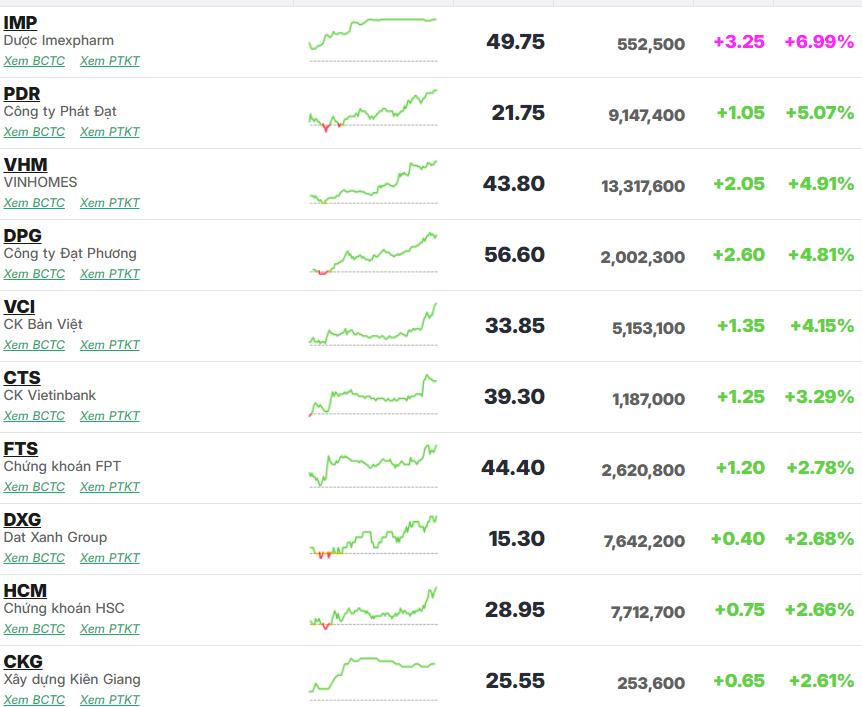The height and width of the screenshot is (707, 862).
Task: Click Xem PTKT under Xây dựng Kiên Giang
Action: [x=110, y=700]
